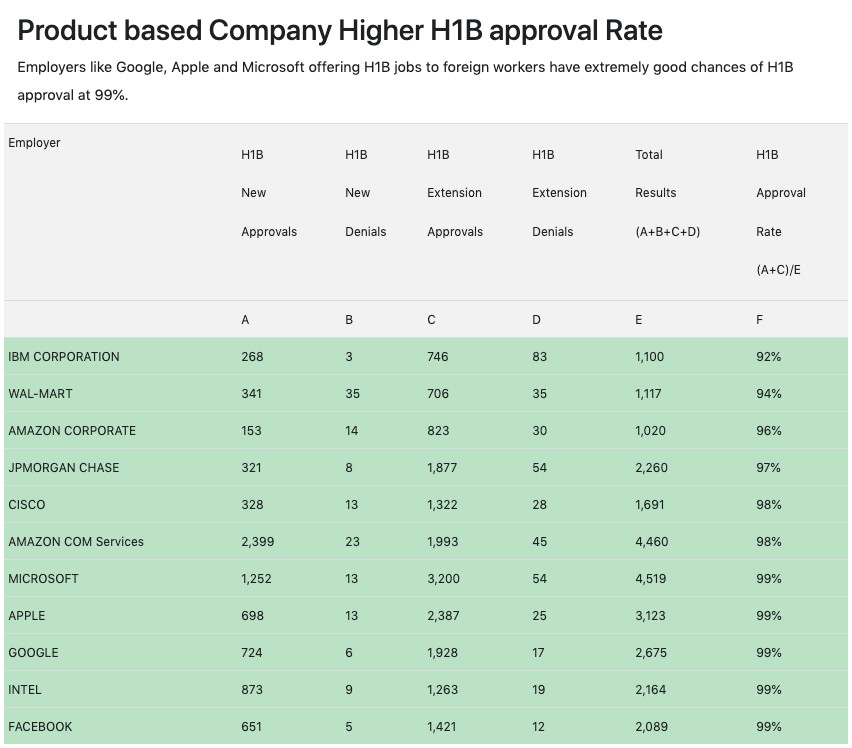Select Google's total results "2,675"
This screenshot has width=852, height=748.
click(651, 652)
